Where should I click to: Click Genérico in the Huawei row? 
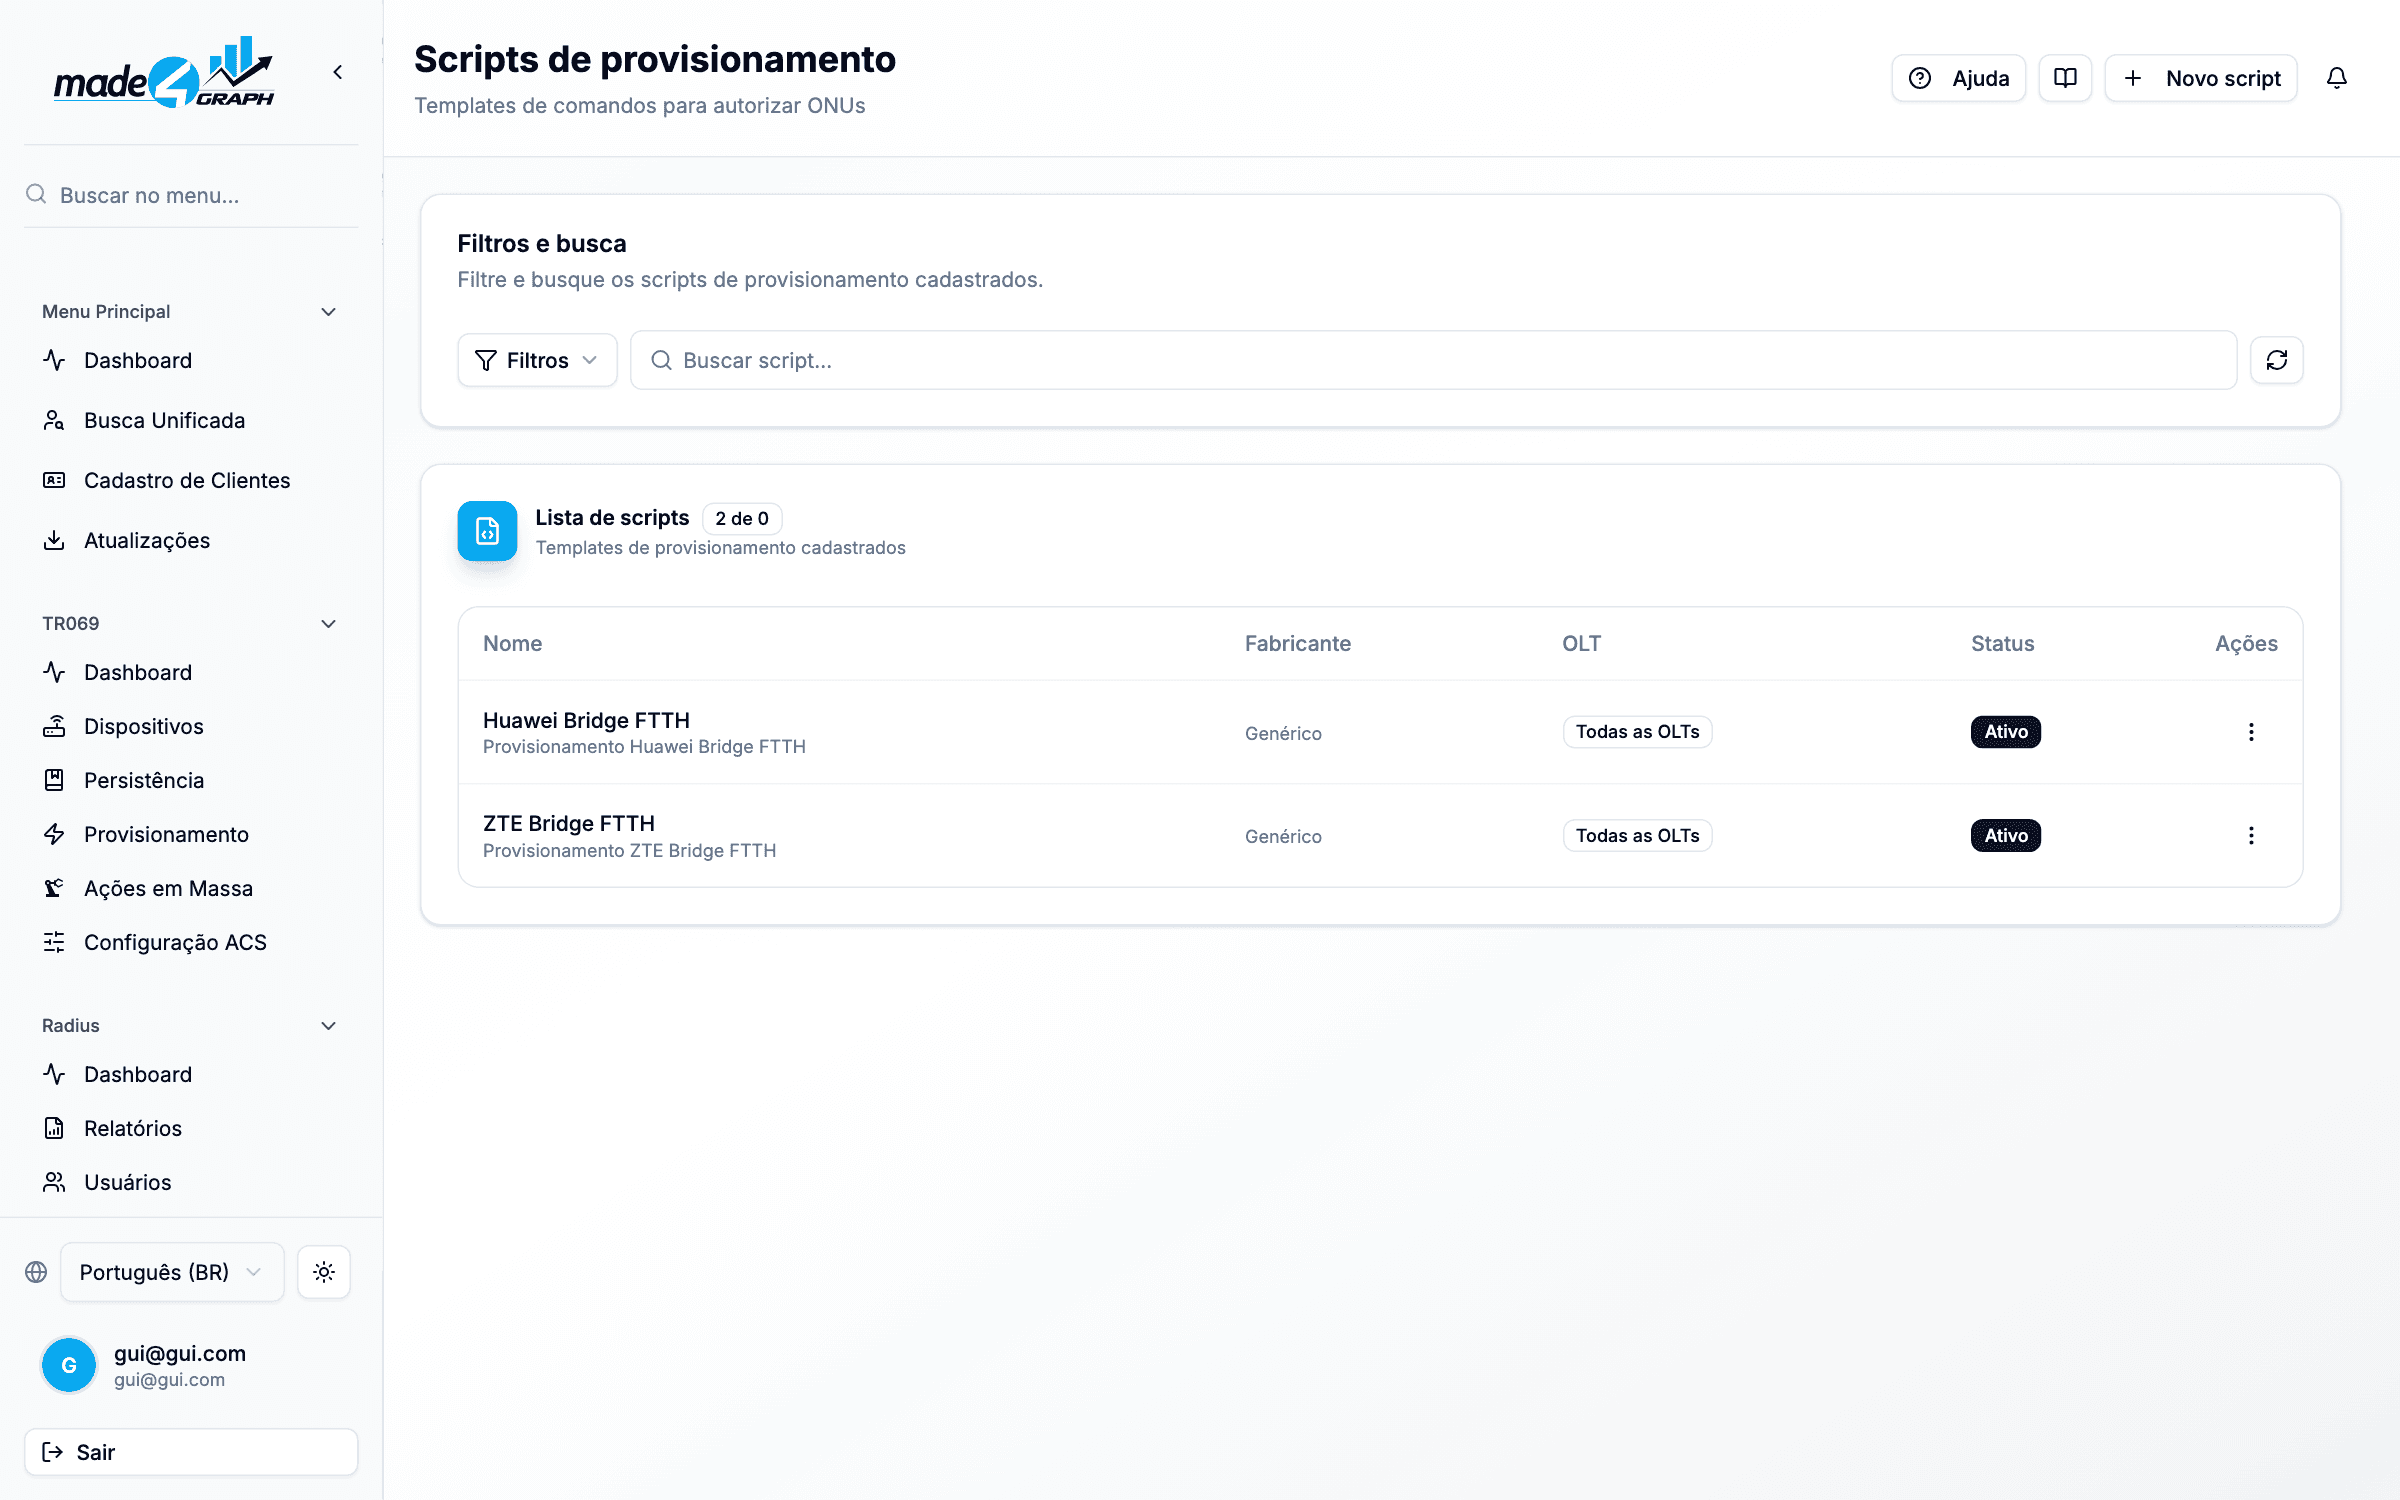point(1283,733)
